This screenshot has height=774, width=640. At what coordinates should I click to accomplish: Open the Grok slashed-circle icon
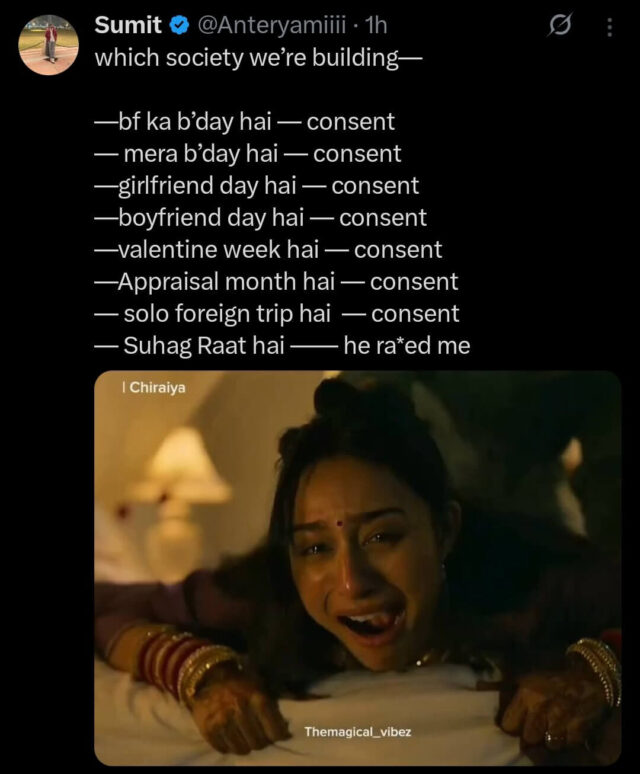pyautogui.click(x=560, y=25)
